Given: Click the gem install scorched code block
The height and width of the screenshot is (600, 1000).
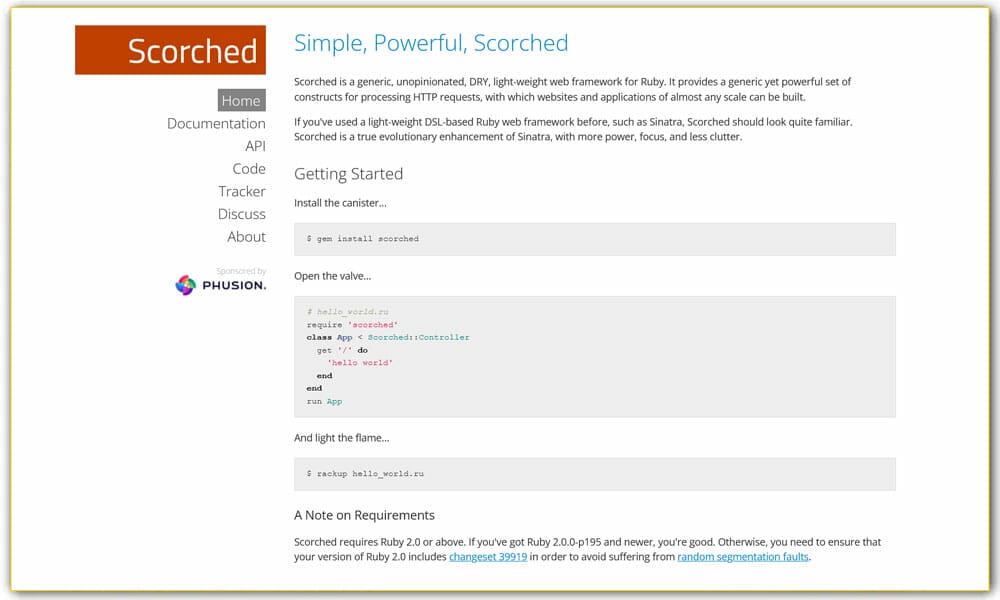Looking at the screenshot, I should 595,238.
